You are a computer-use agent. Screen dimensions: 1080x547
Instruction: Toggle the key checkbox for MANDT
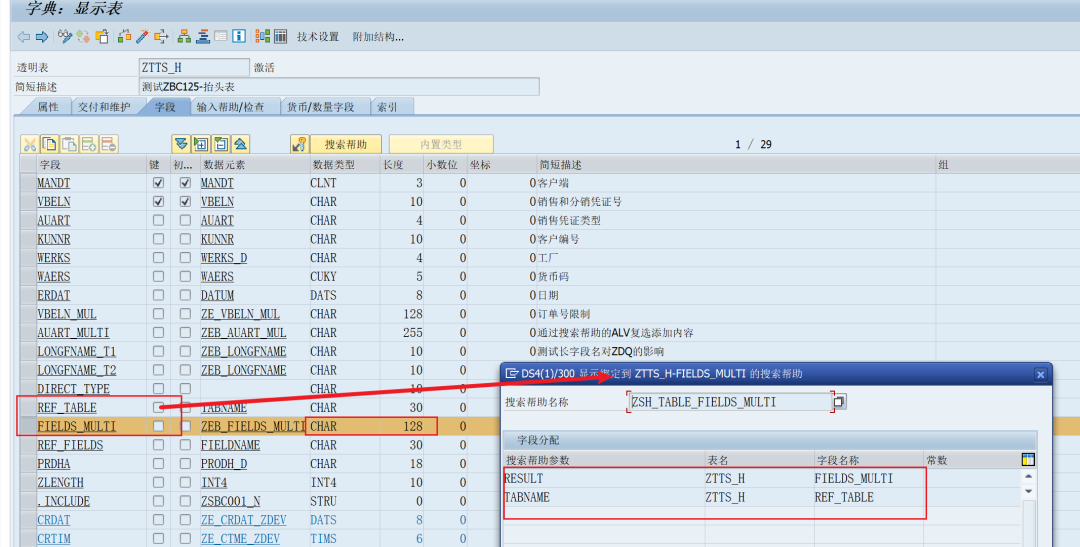[x=158, y=183]
